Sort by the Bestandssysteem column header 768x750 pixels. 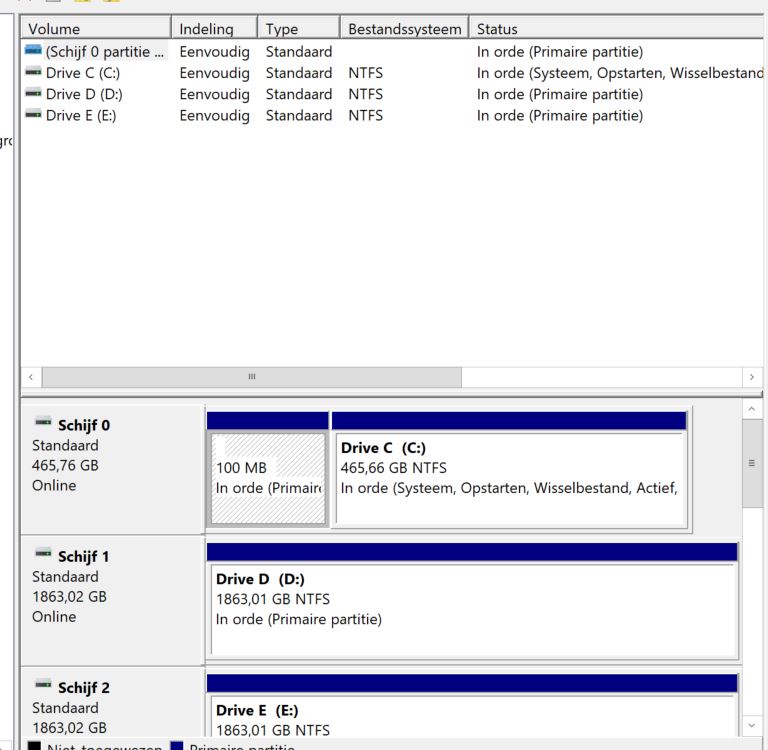404,29
